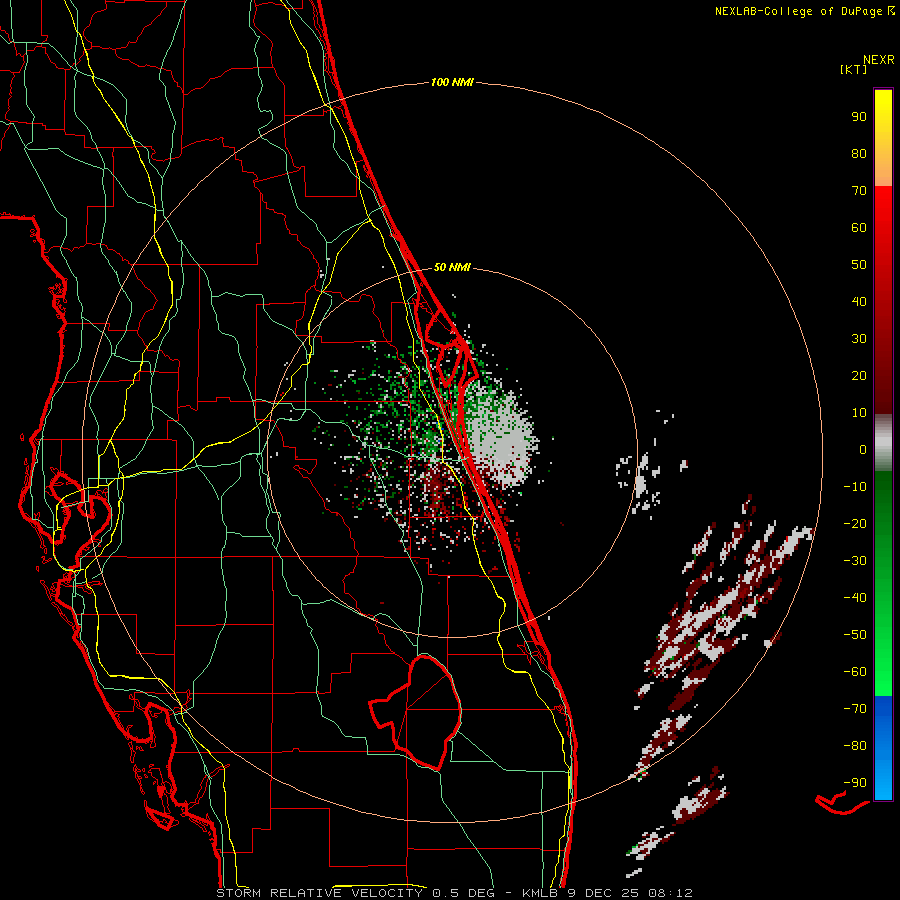Click the 80 value on the velocity scale

tap(859, 154)
